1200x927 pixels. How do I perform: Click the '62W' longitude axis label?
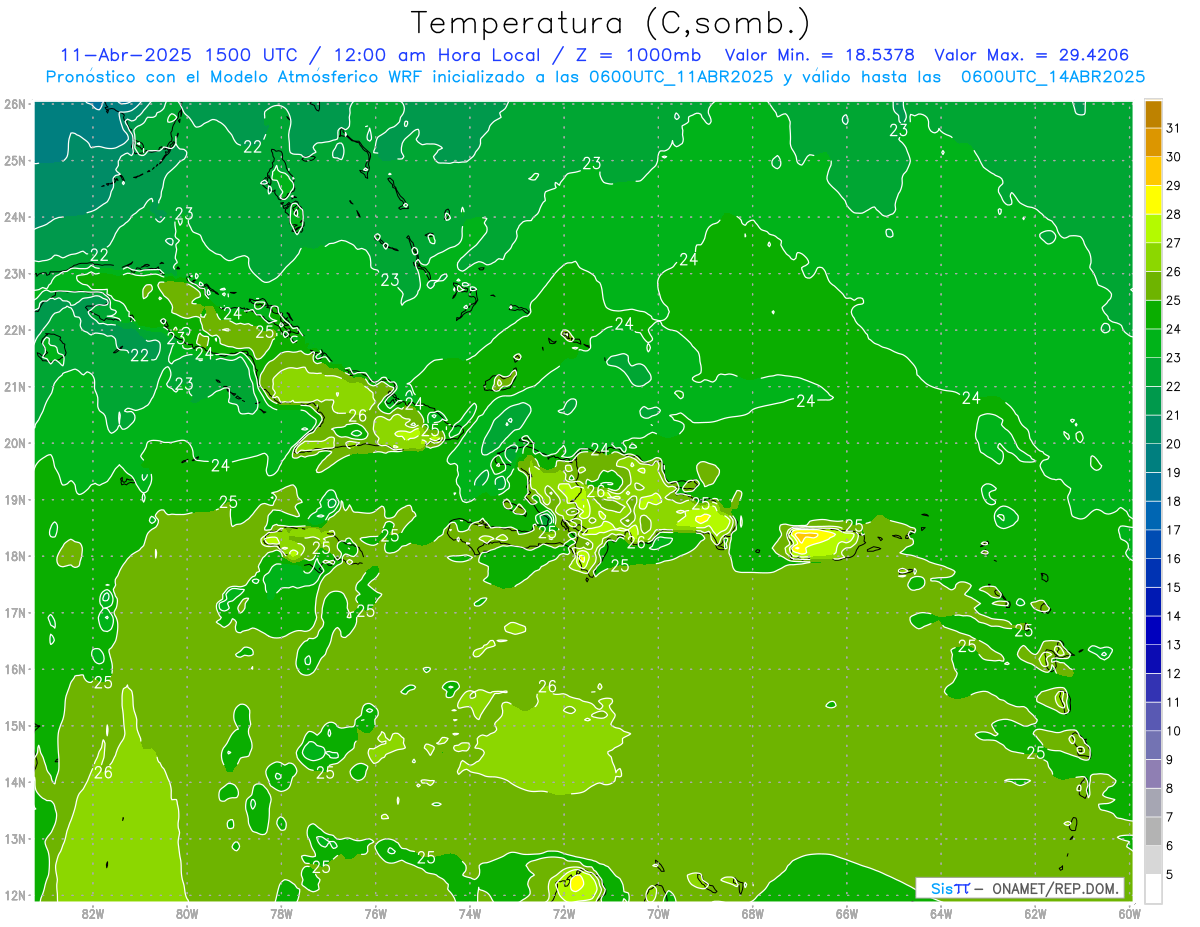click(x=1035, y=913)
